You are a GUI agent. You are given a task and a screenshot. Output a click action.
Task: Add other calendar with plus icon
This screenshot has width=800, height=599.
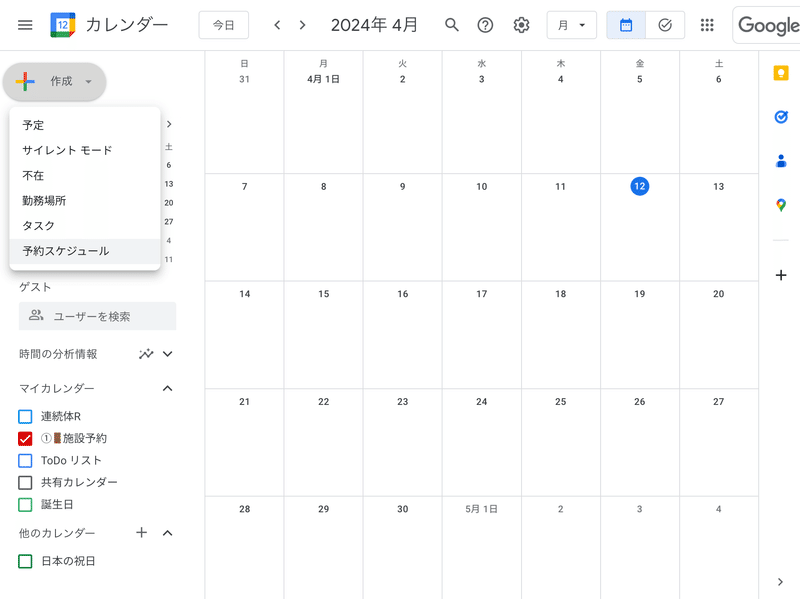click(141, 533)
